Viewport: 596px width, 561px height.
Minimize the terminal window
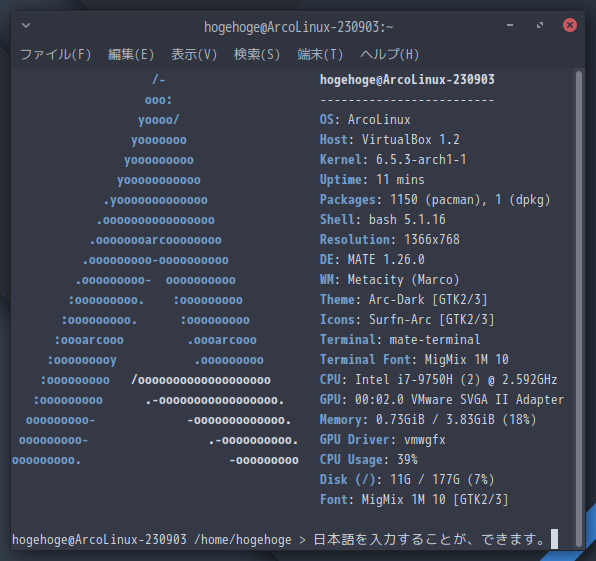coord(510,25)
